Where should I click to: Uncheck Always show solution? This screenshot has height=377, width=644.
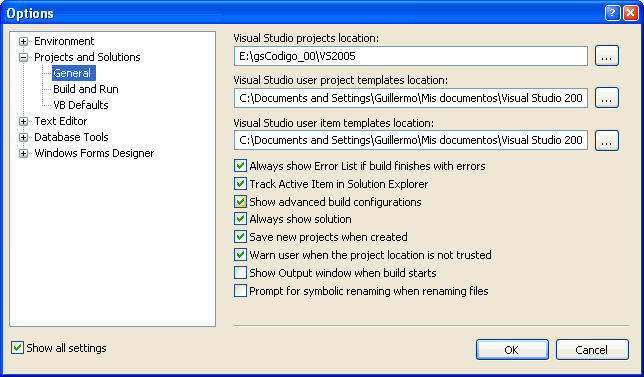point(240,219)
